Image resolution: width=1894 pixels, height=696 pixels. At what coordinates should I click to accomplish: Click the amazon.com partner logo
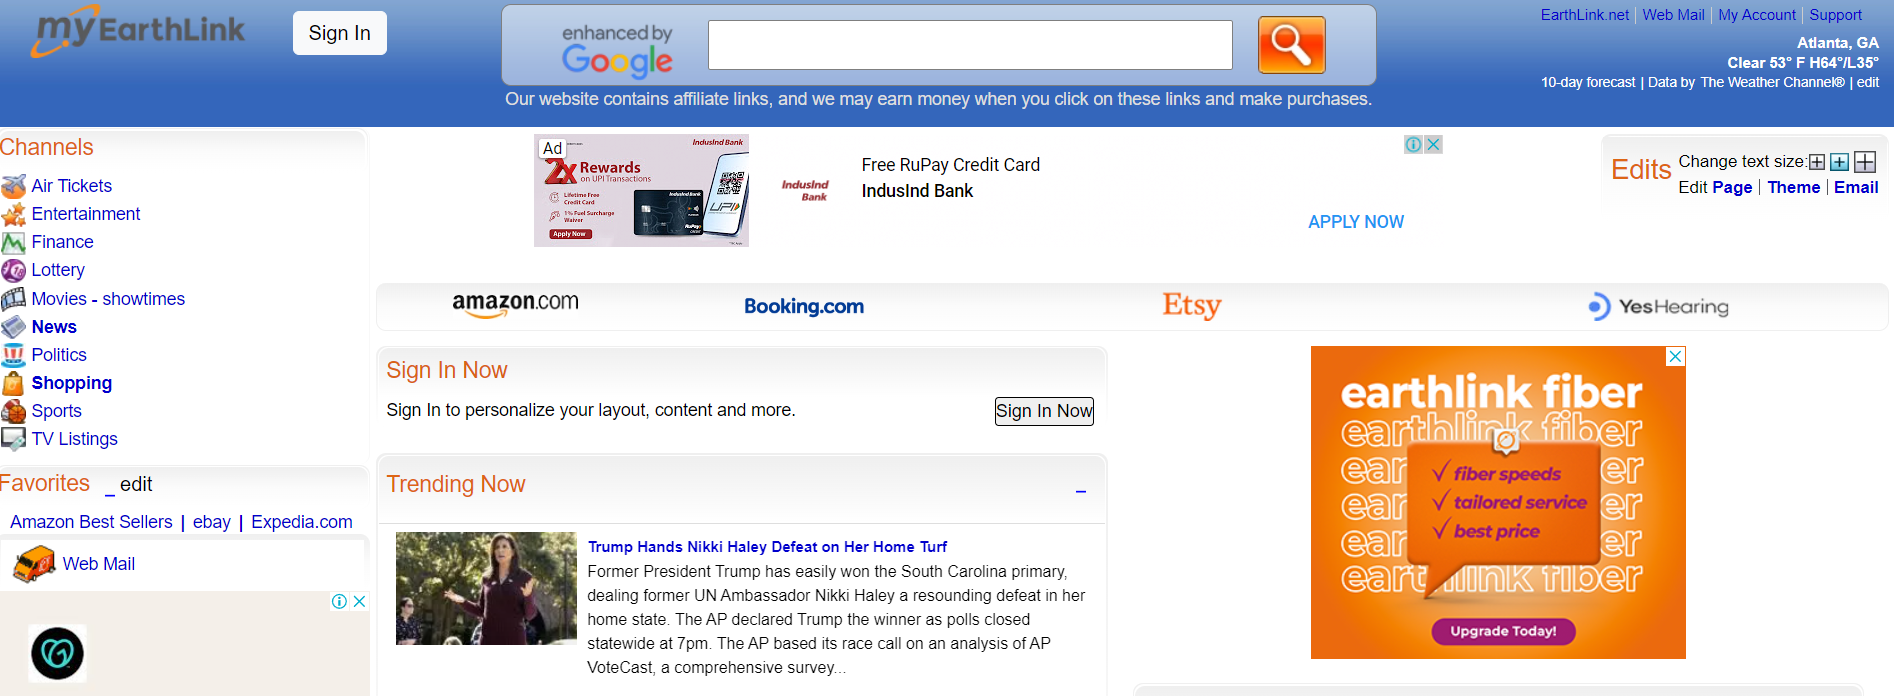coord(515,304)
